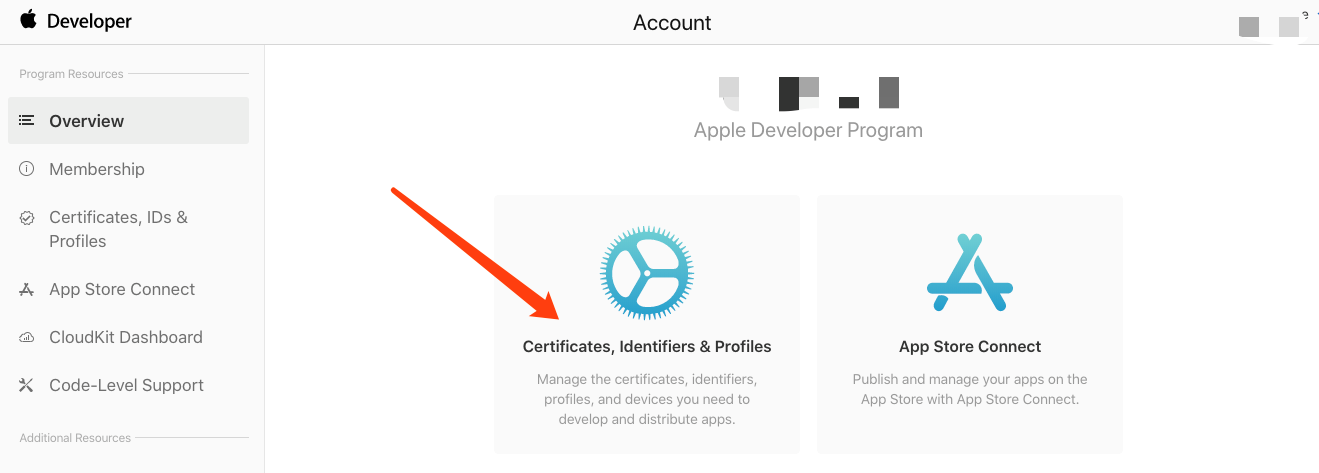
Task: Open CloudKit Dashboard sidebar entry
Action: point(128,337)
